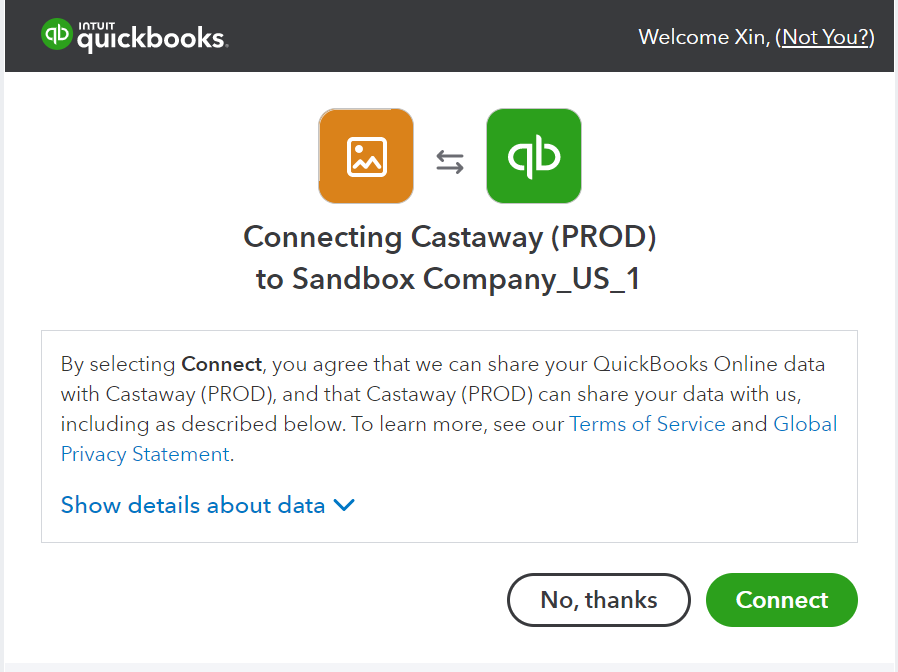Click the bidirectional sync arrows between app icons
This screenshot has width=898, height=672.
(x=449, y=160)
